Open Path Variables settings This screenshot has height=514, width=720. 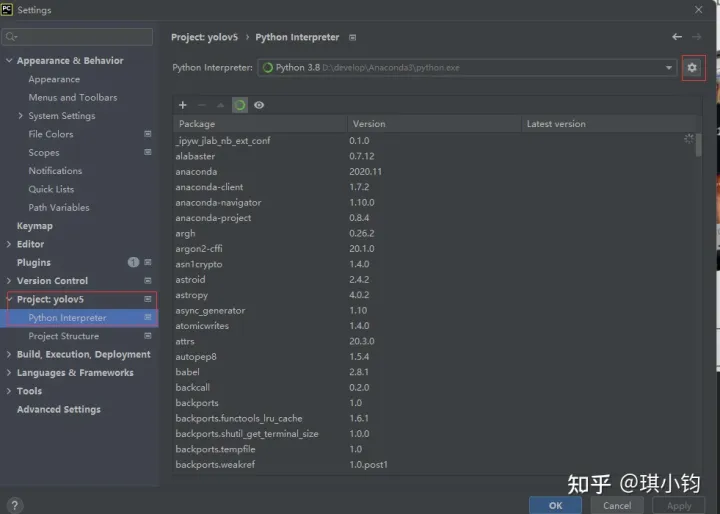click(x=59, y=207)
